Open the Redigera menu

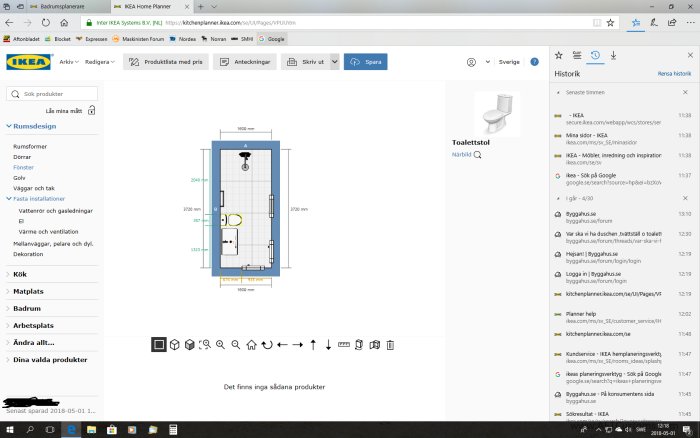pos(100,62)
